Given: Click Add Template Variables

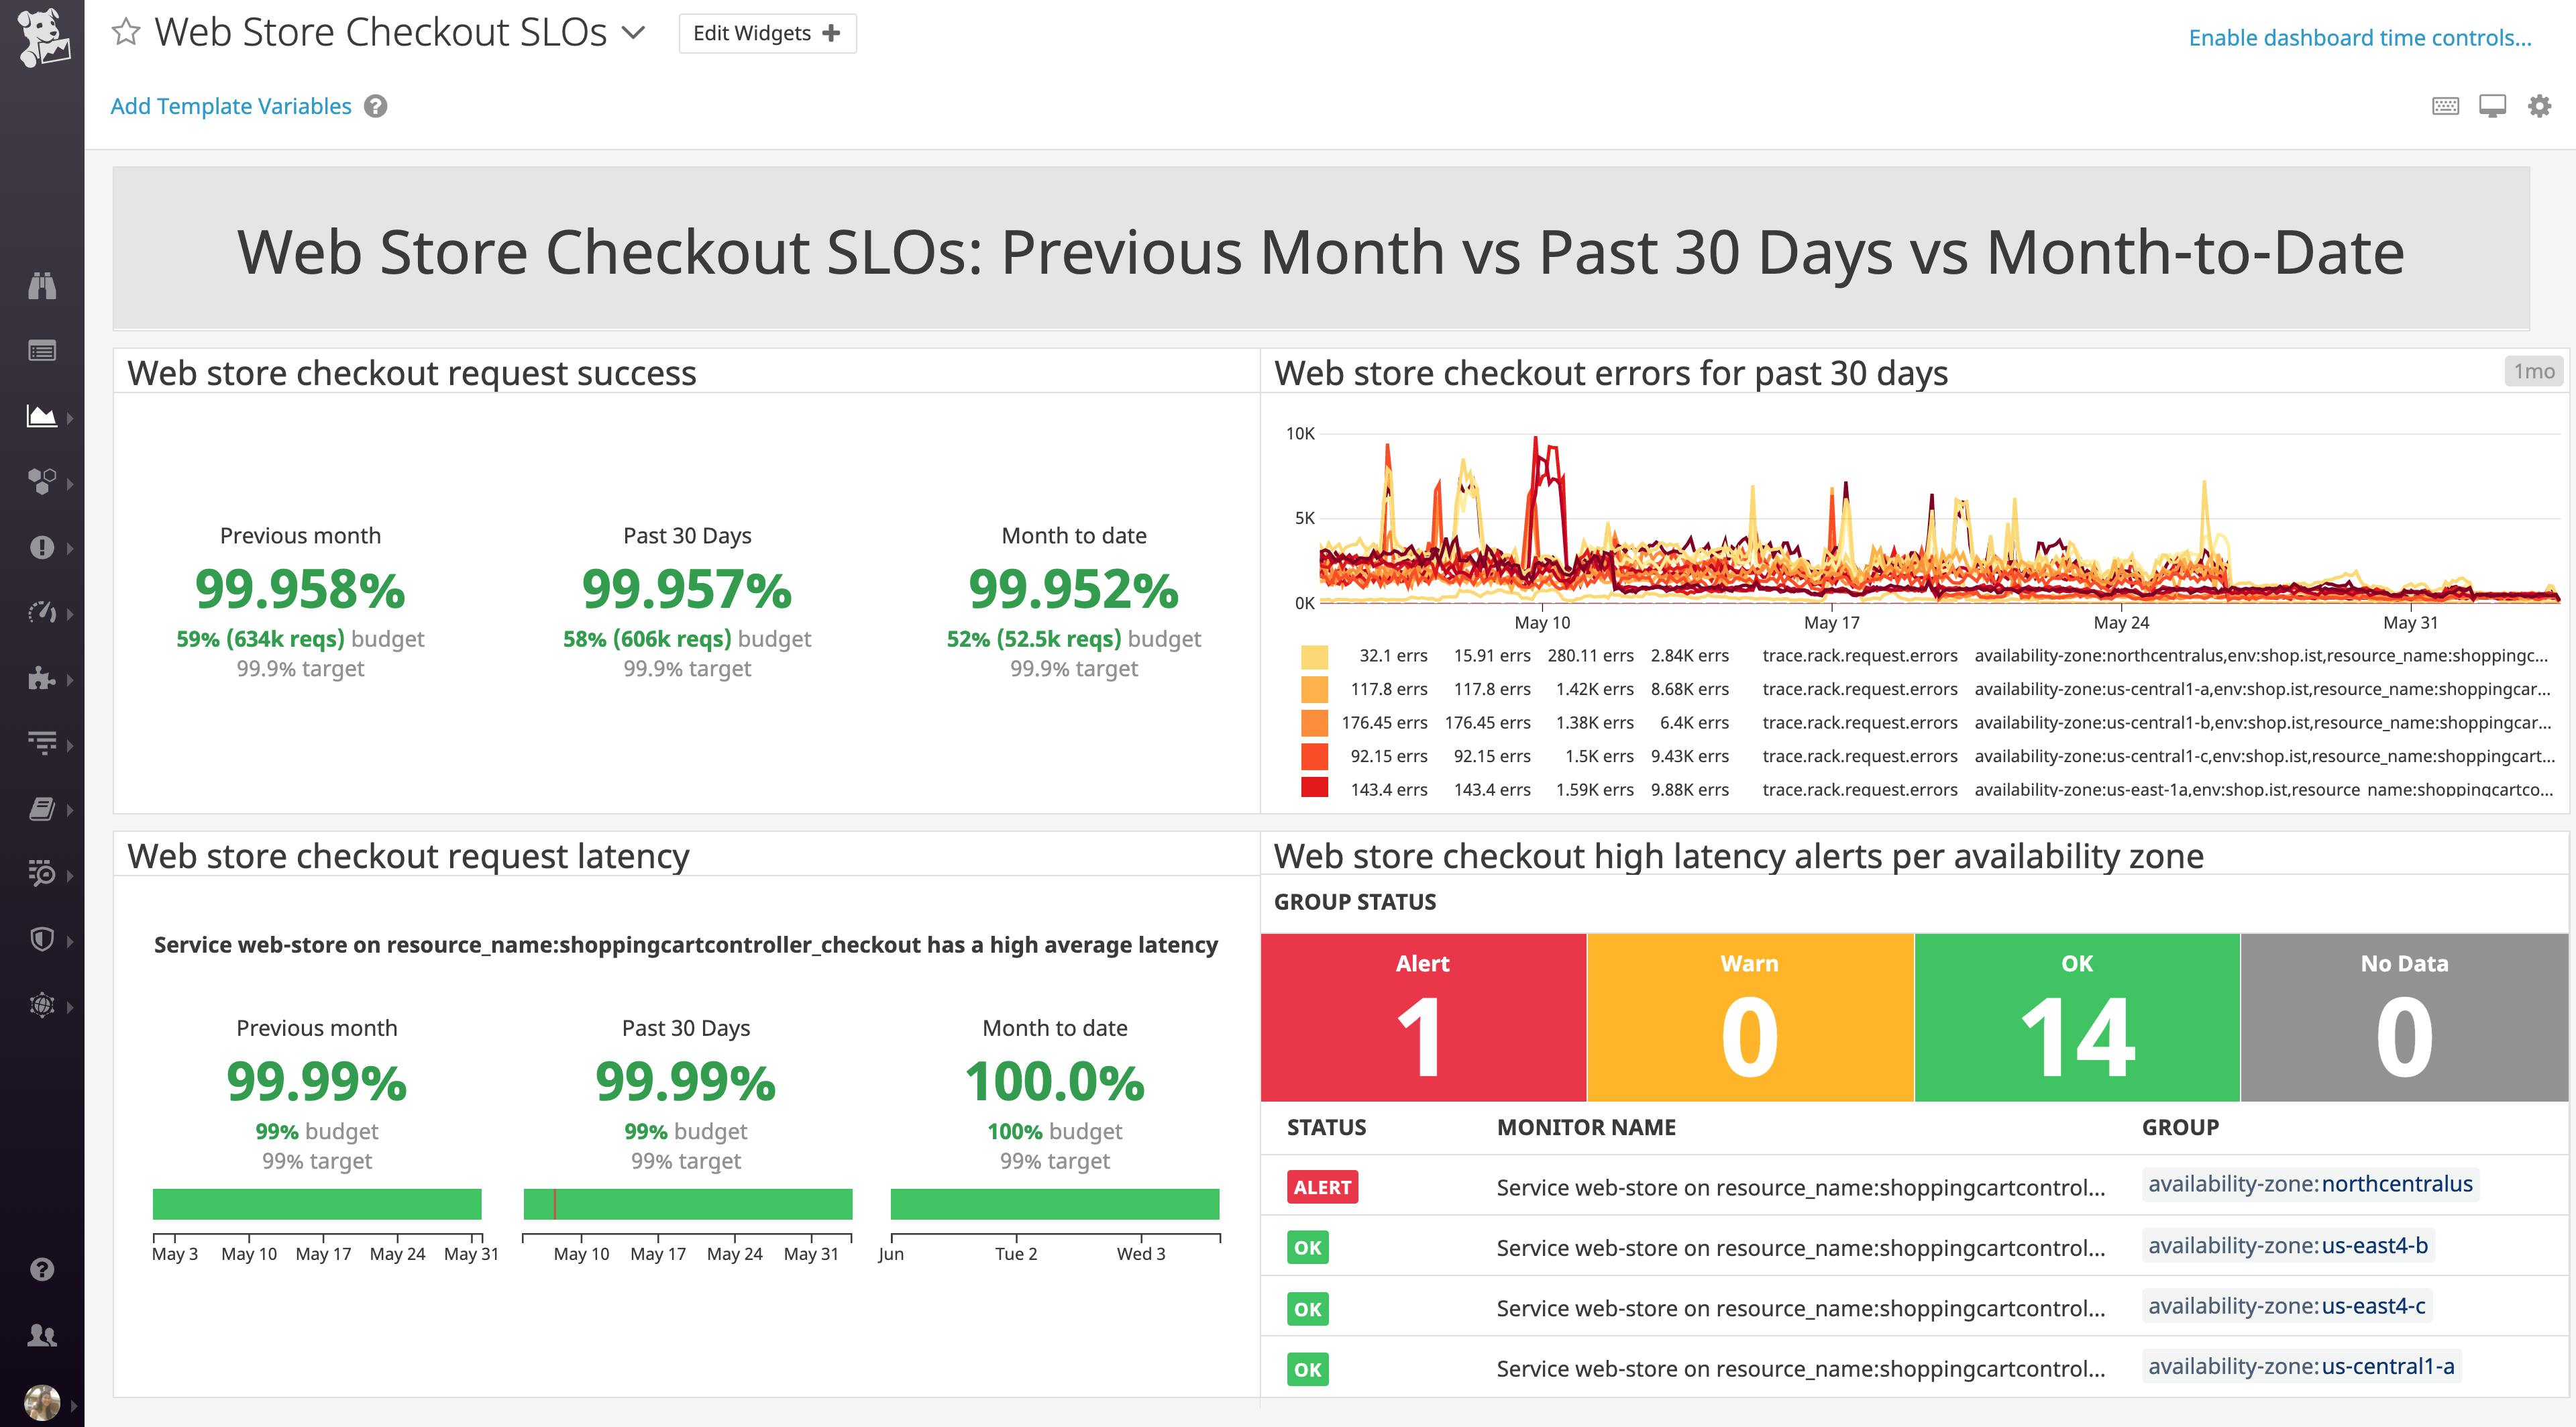Looking at the screenshot, I should (x=230, y=105).
